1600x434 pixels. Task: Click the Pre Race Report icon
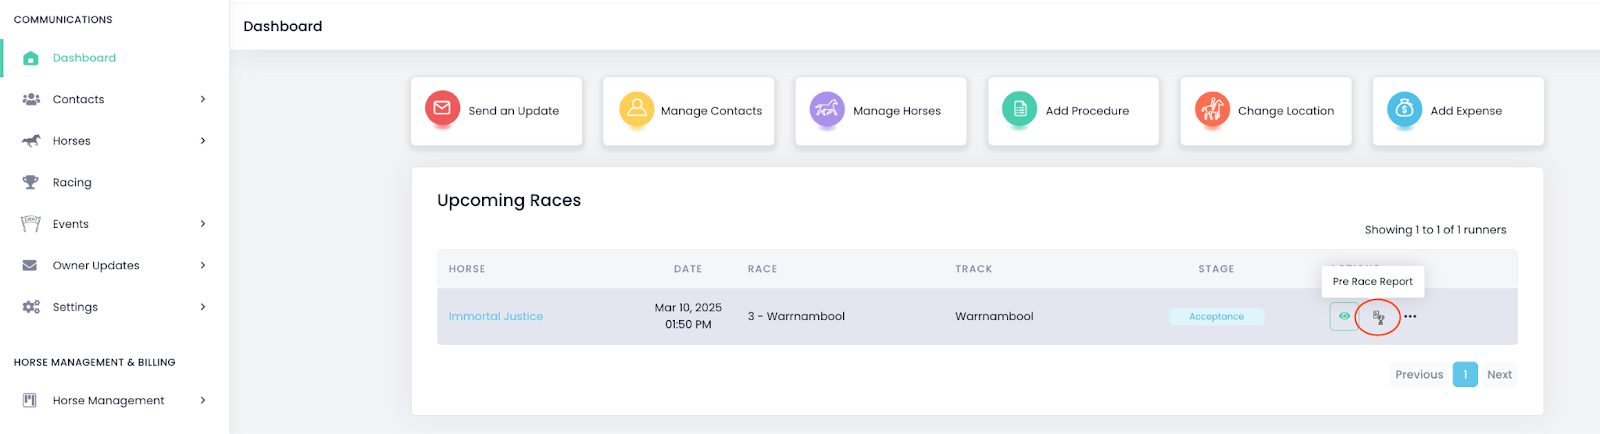(1378, 317)
